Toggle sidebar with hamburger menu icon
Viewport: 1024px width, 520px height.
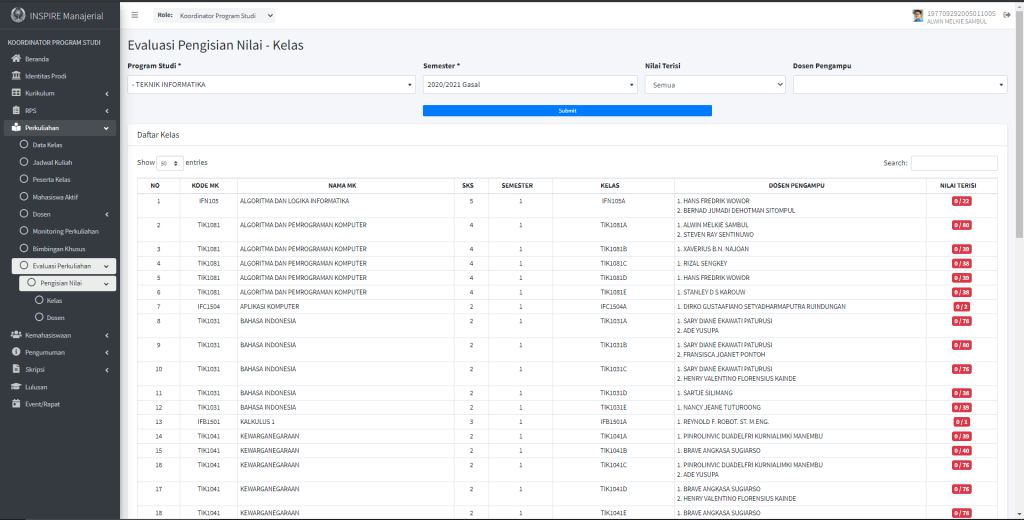(x=135, y=15)
